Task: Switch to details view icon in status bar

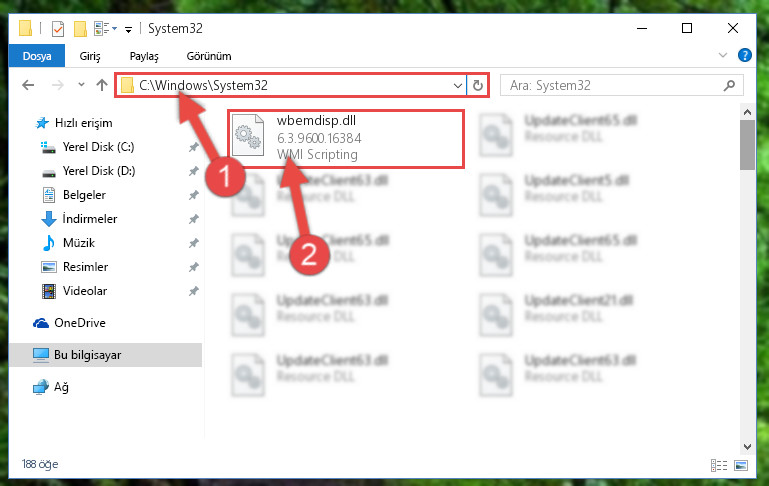Action: point(719,465)
